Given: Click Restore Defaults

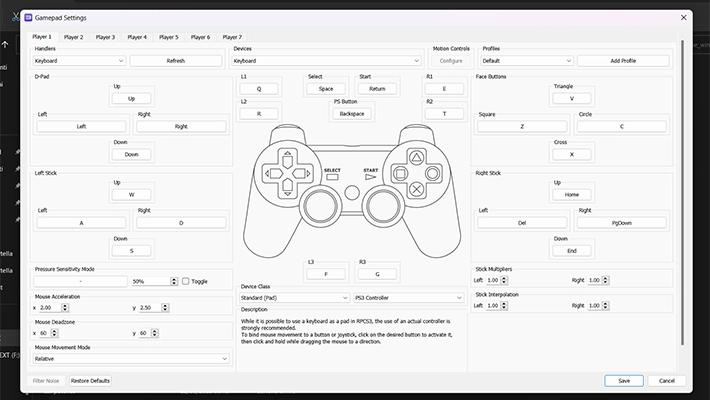Looking at the screenshot, I should (90, 381).
